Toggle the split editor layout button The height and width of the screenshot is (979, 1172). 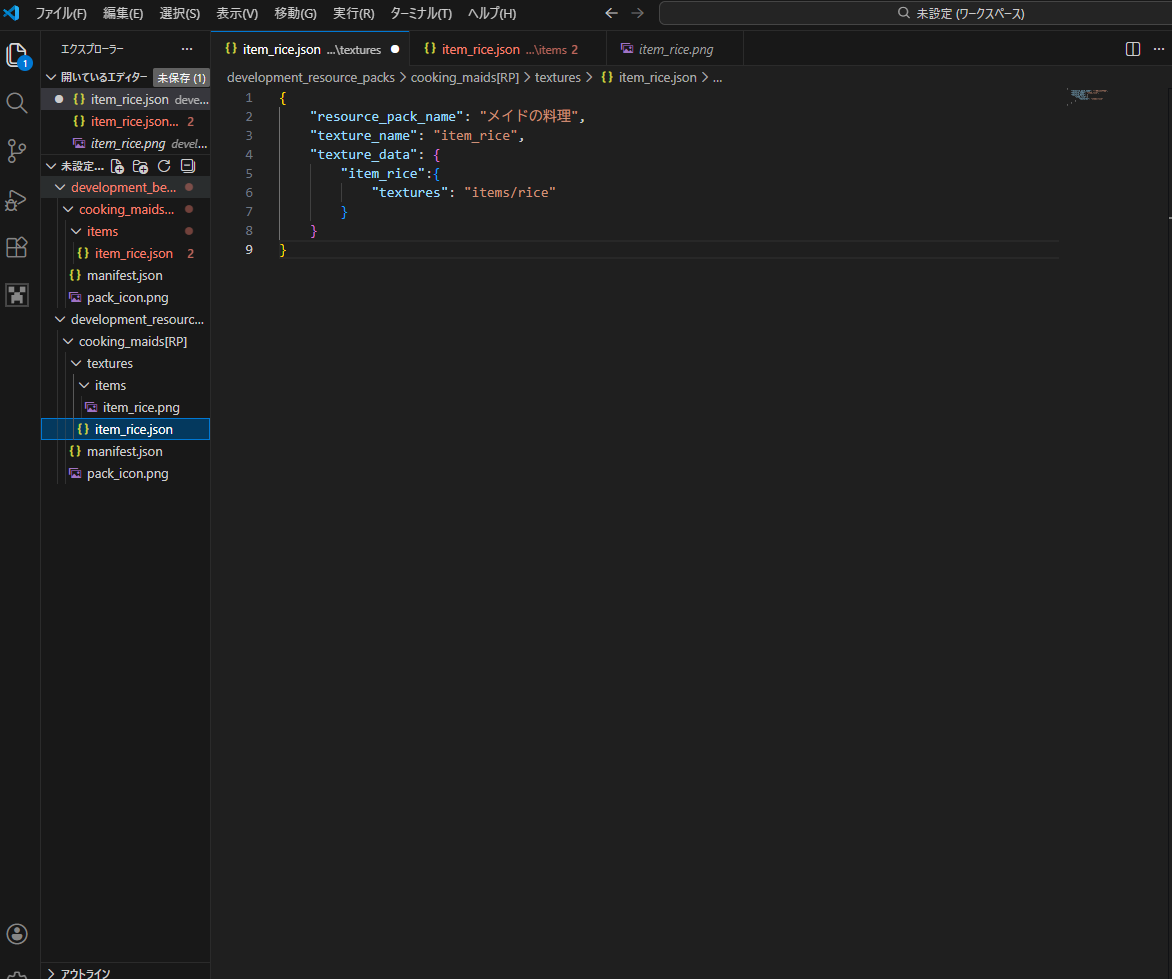(x=1133, y=49)
